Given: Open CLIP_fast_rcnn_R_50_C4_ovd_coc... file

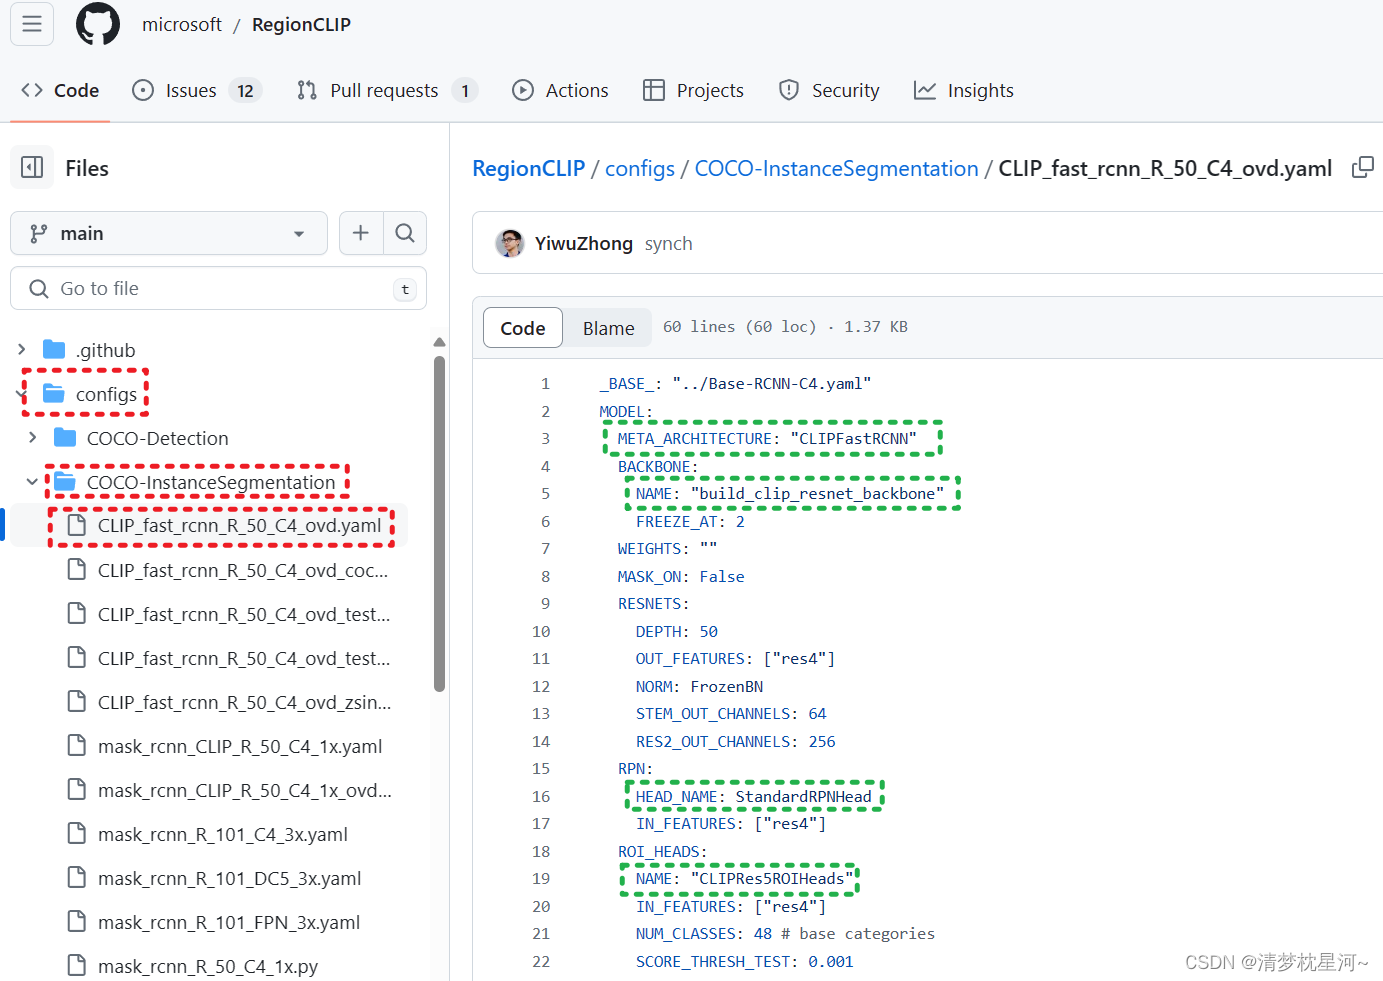Looking at the screenshot, I should [243, 570].
